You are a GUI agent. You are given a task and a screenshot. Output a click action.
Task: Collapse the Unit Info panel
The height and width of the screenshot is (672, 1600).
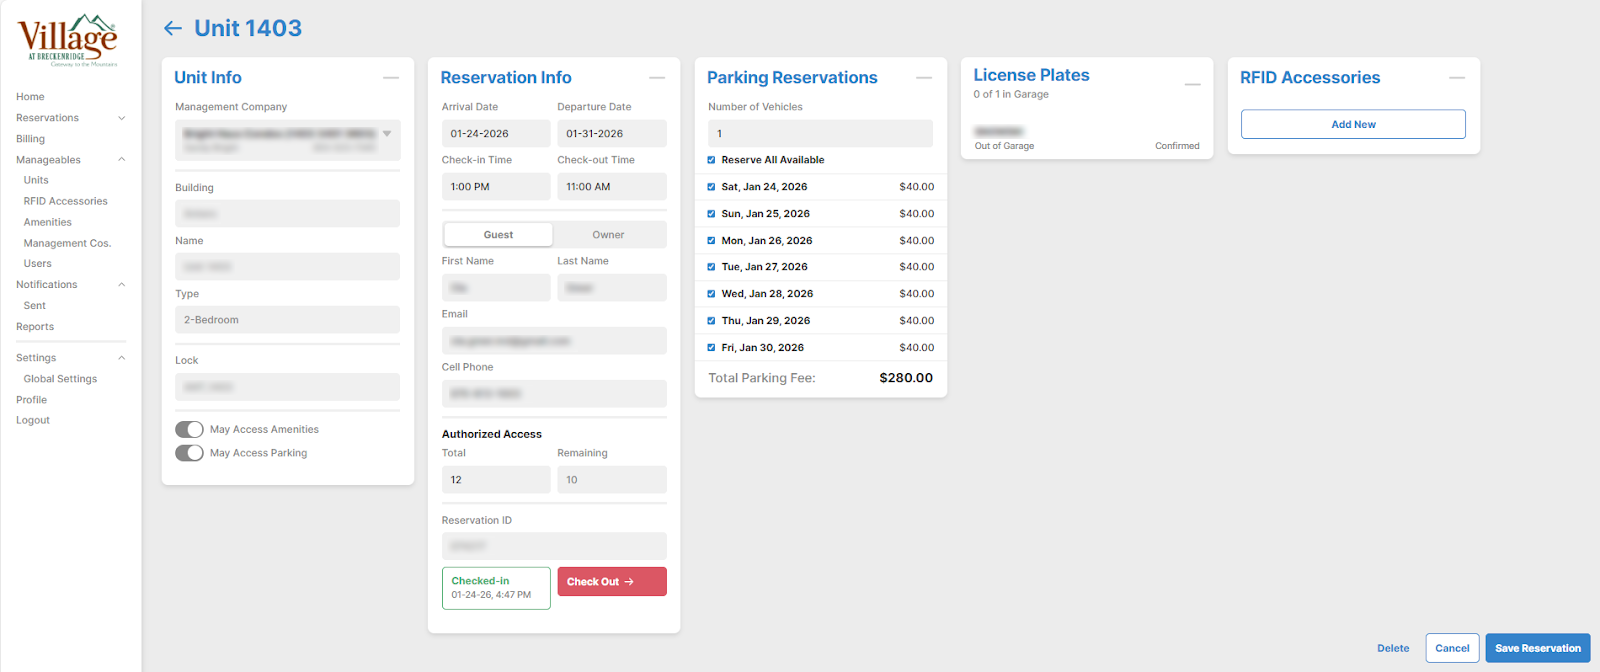390,78
